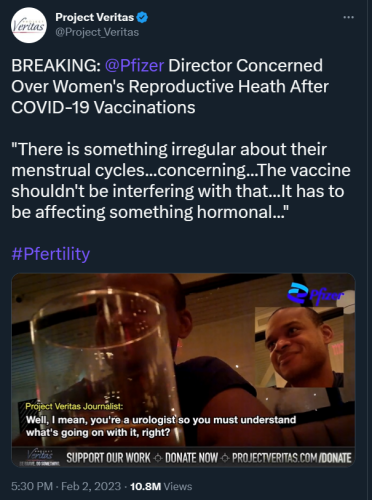Click the video subtitle about urologist
The image size is (372, 500).
click(x=161, y=426)
